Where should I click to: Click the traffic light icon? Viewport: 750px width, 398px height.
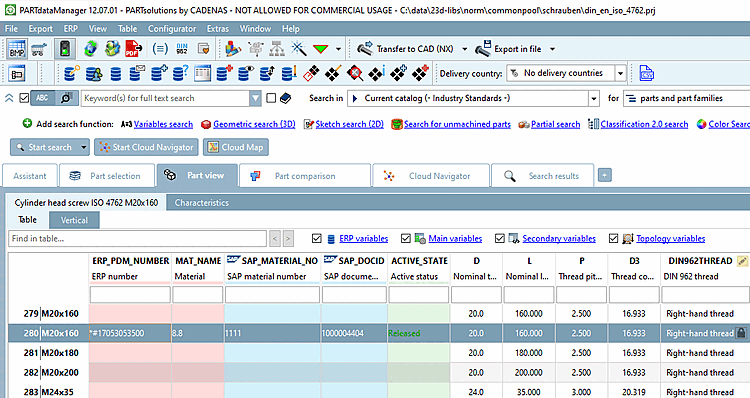65,49
